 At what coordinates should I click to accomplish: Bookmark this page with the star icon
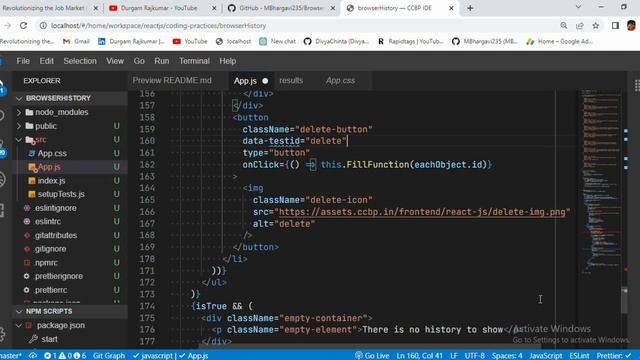click(x=596, y=25)
